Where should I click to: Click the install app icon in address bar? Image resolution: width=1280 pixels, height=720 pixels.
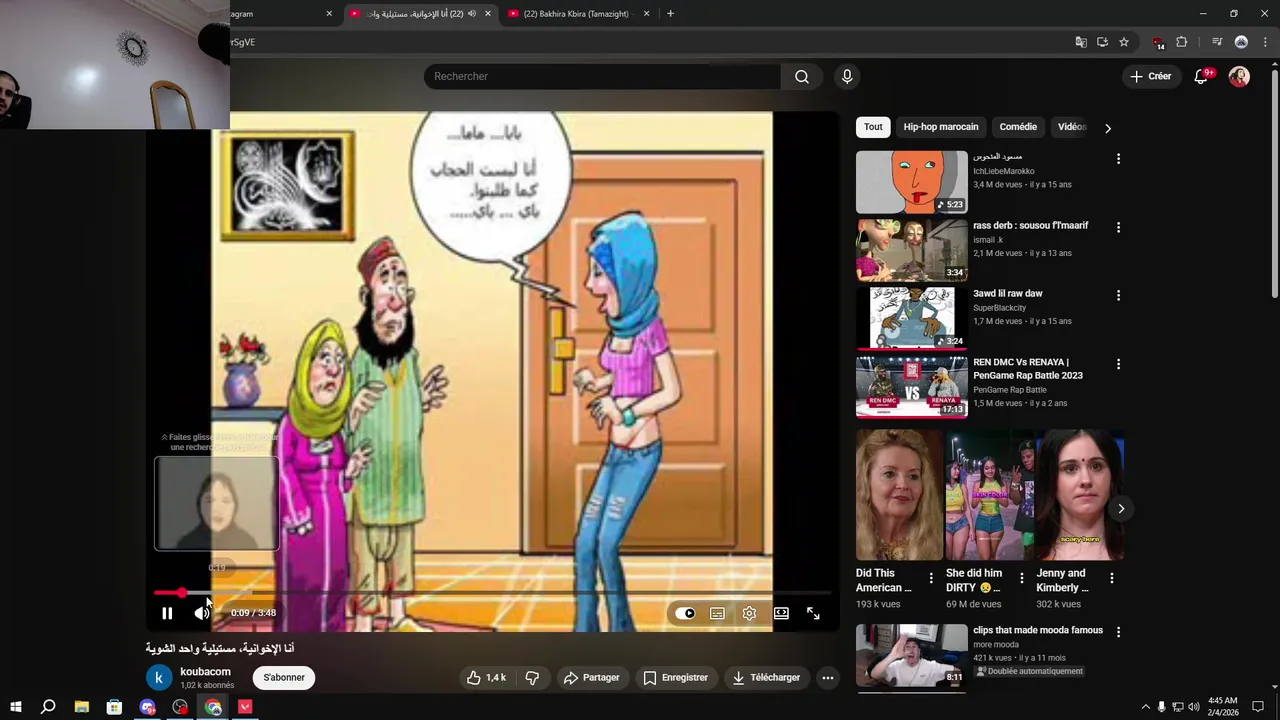pyautogui.click(x=1102, y=42)
